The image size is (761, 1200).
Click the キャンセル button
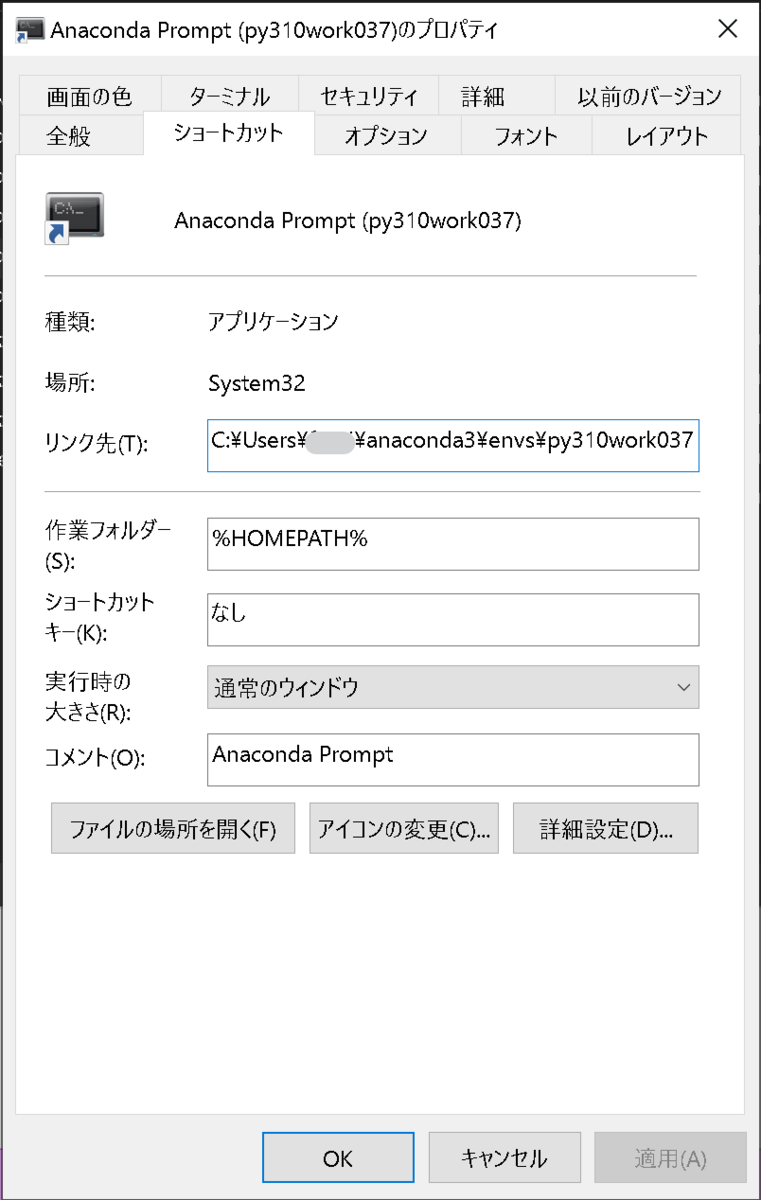coord(505,1158)
